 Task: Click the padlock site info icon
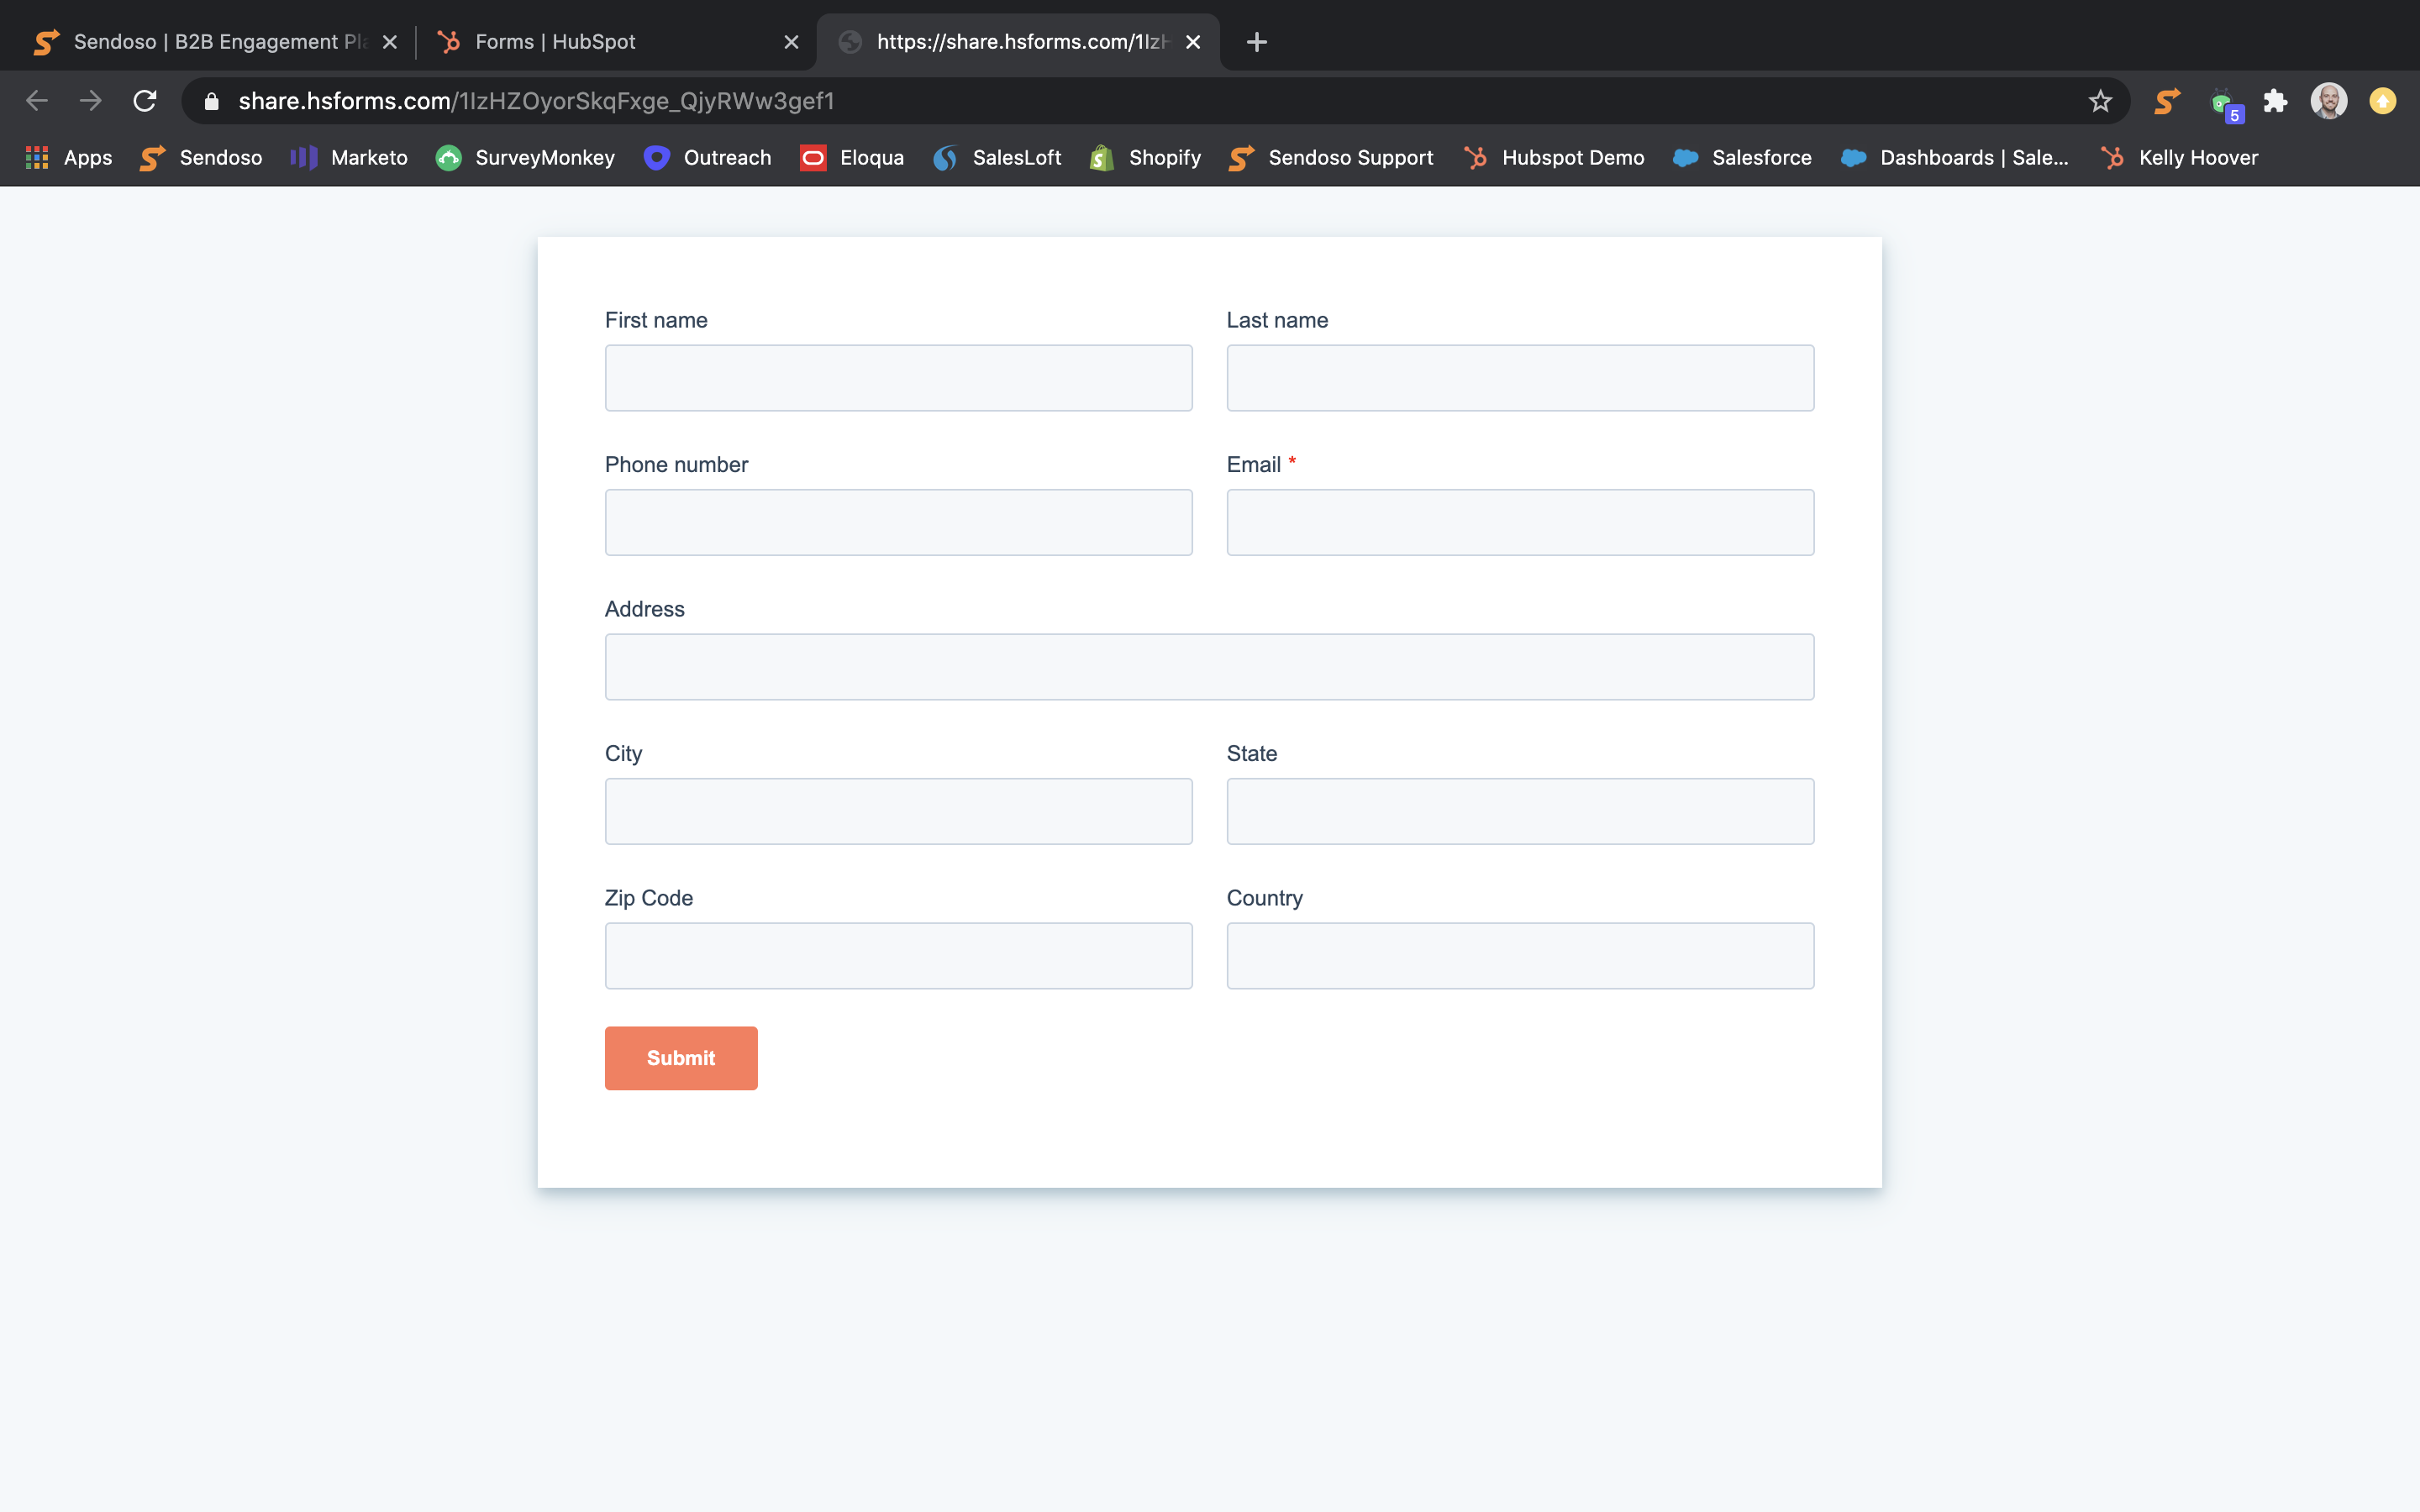pos(211,101)
